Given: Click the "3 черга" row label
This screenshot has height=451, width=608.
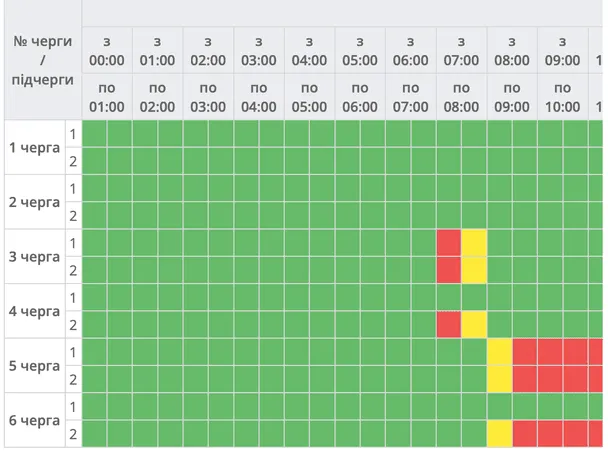Looking at the screenshot, I should coord(34,257).
